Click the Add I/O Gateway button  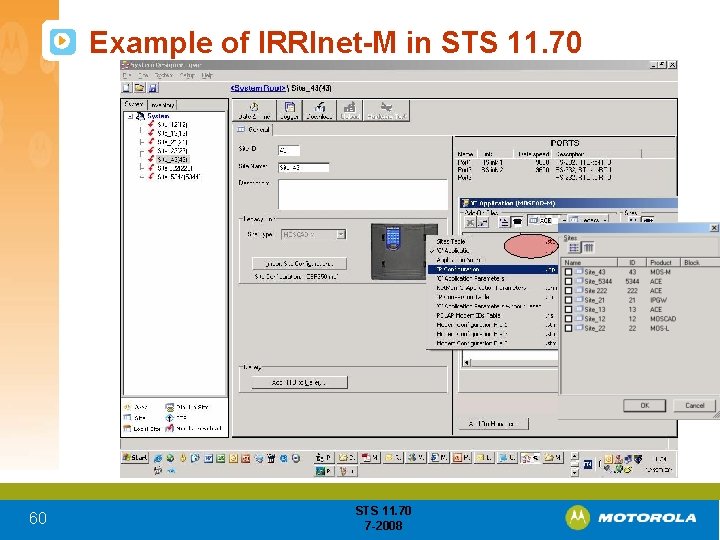coord(299,382)
